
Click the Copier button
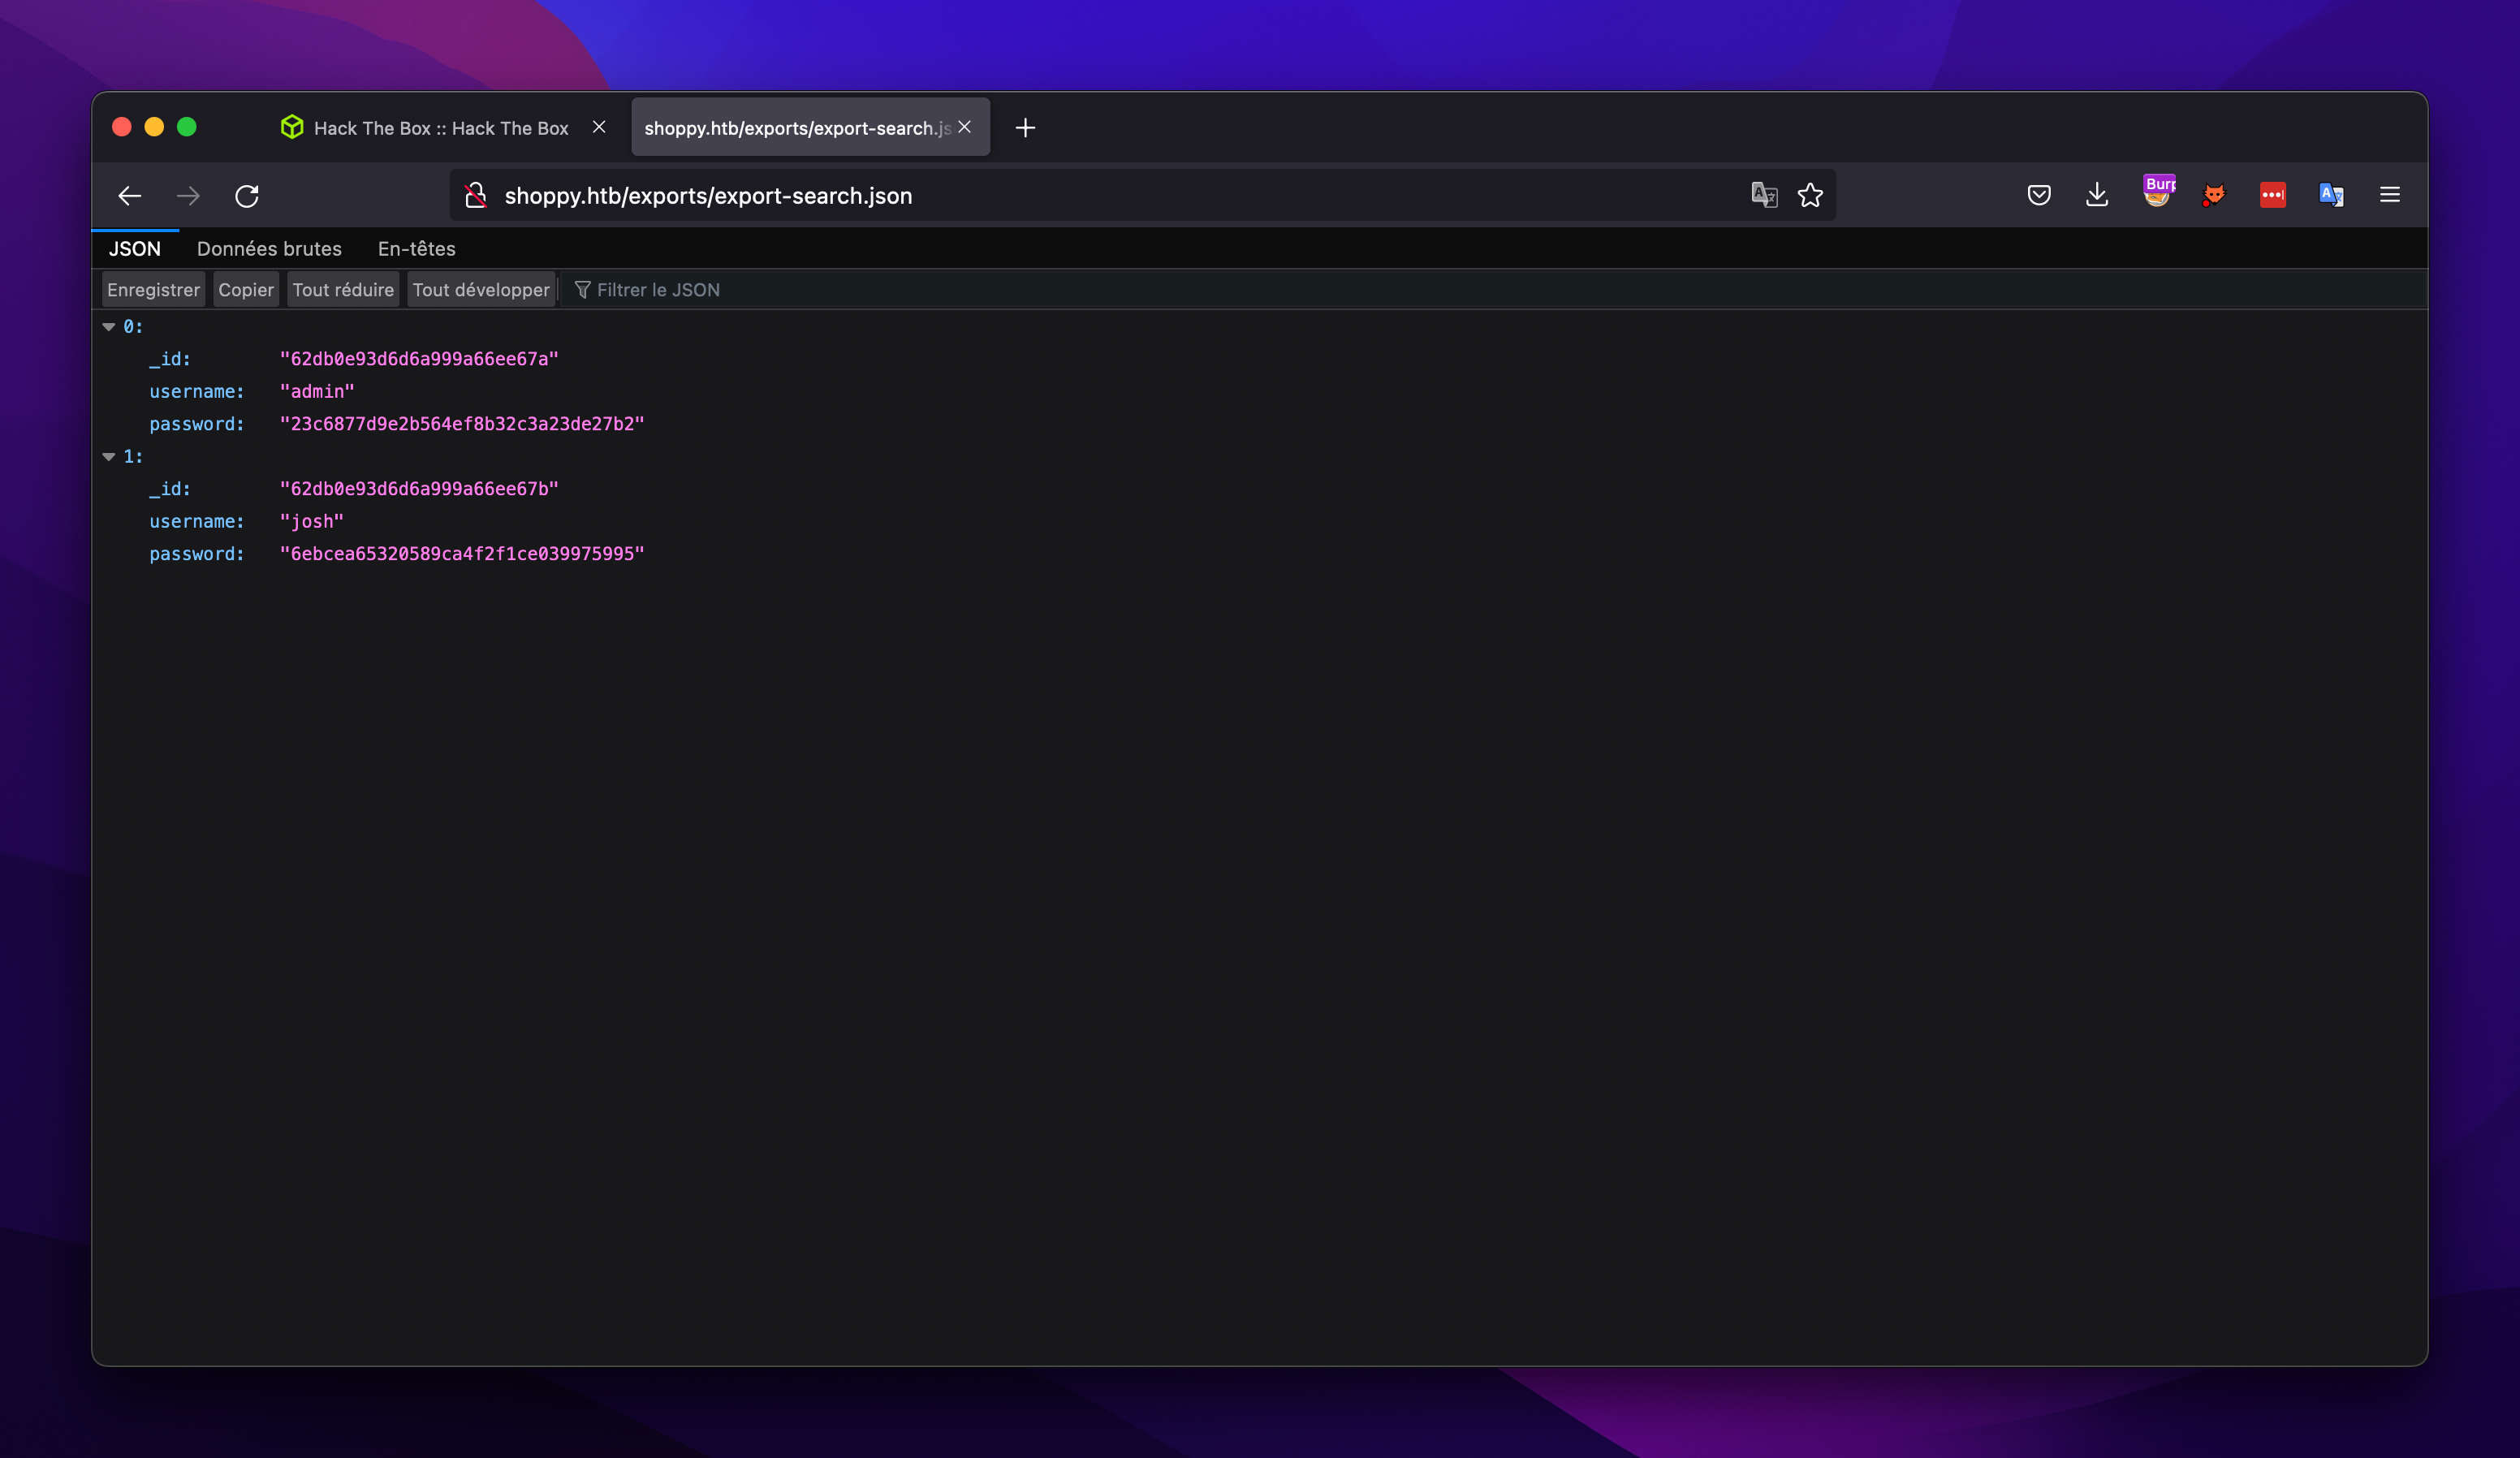pos(246,290)
